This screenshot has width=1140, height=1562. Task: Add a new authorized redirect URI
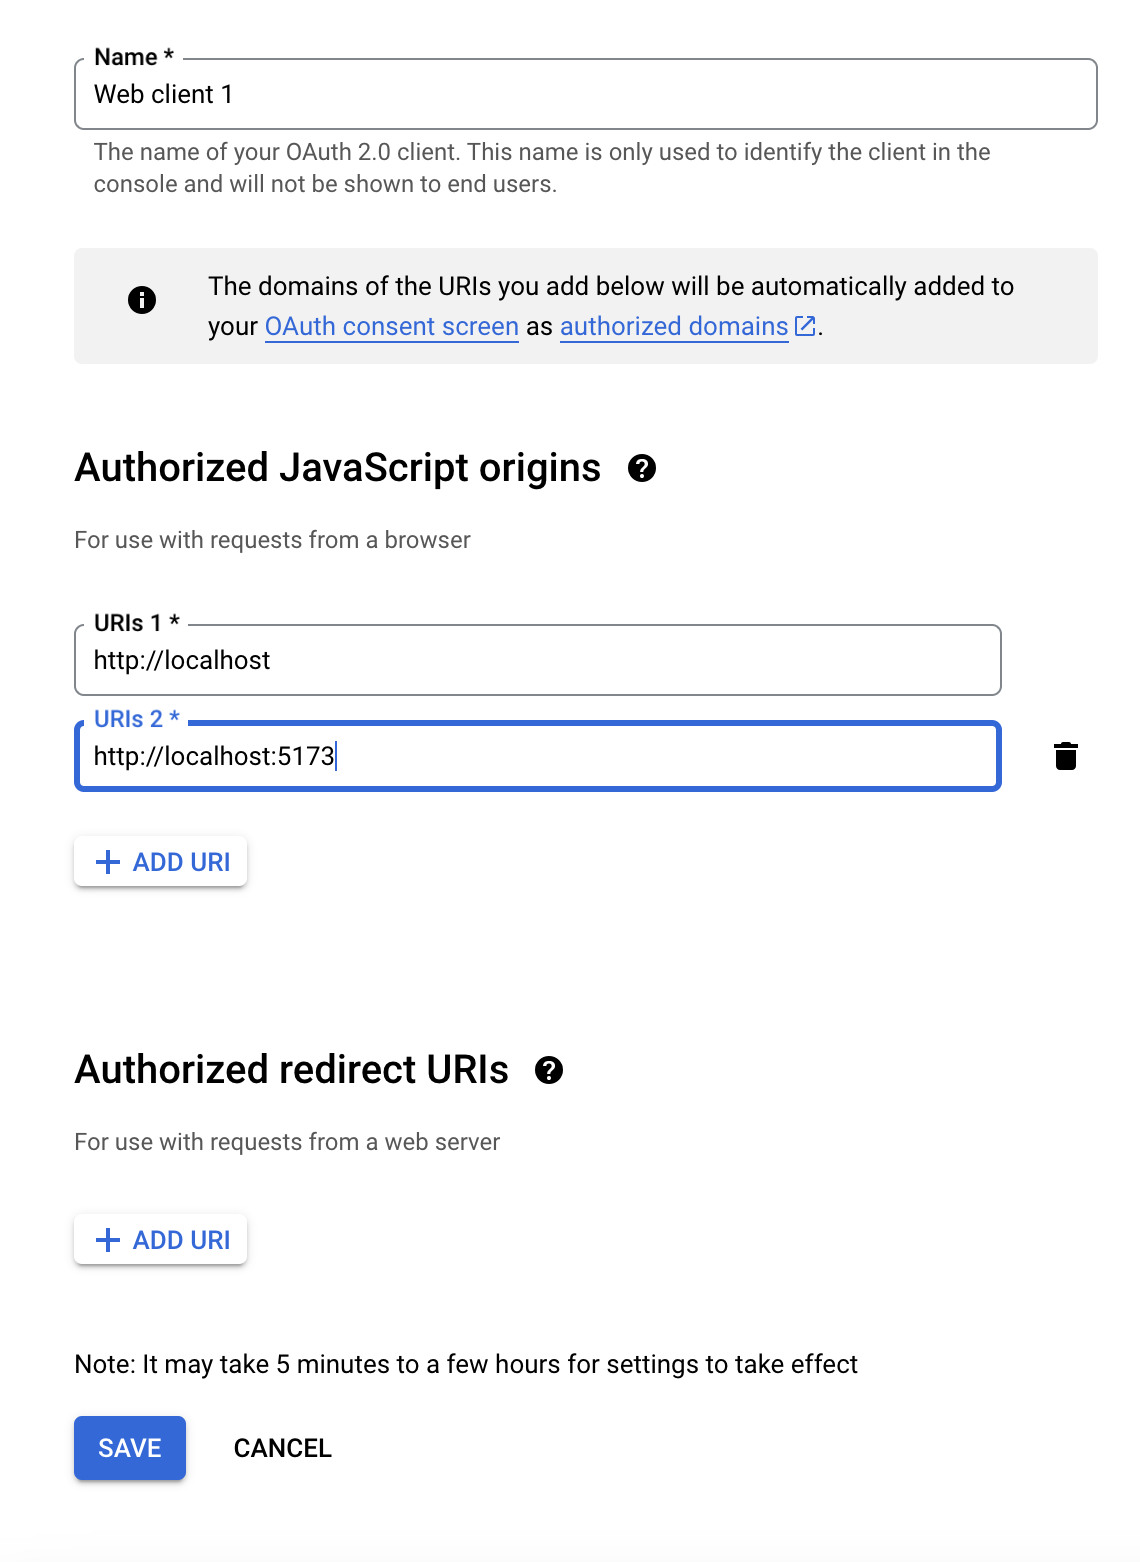(160, 1239)
